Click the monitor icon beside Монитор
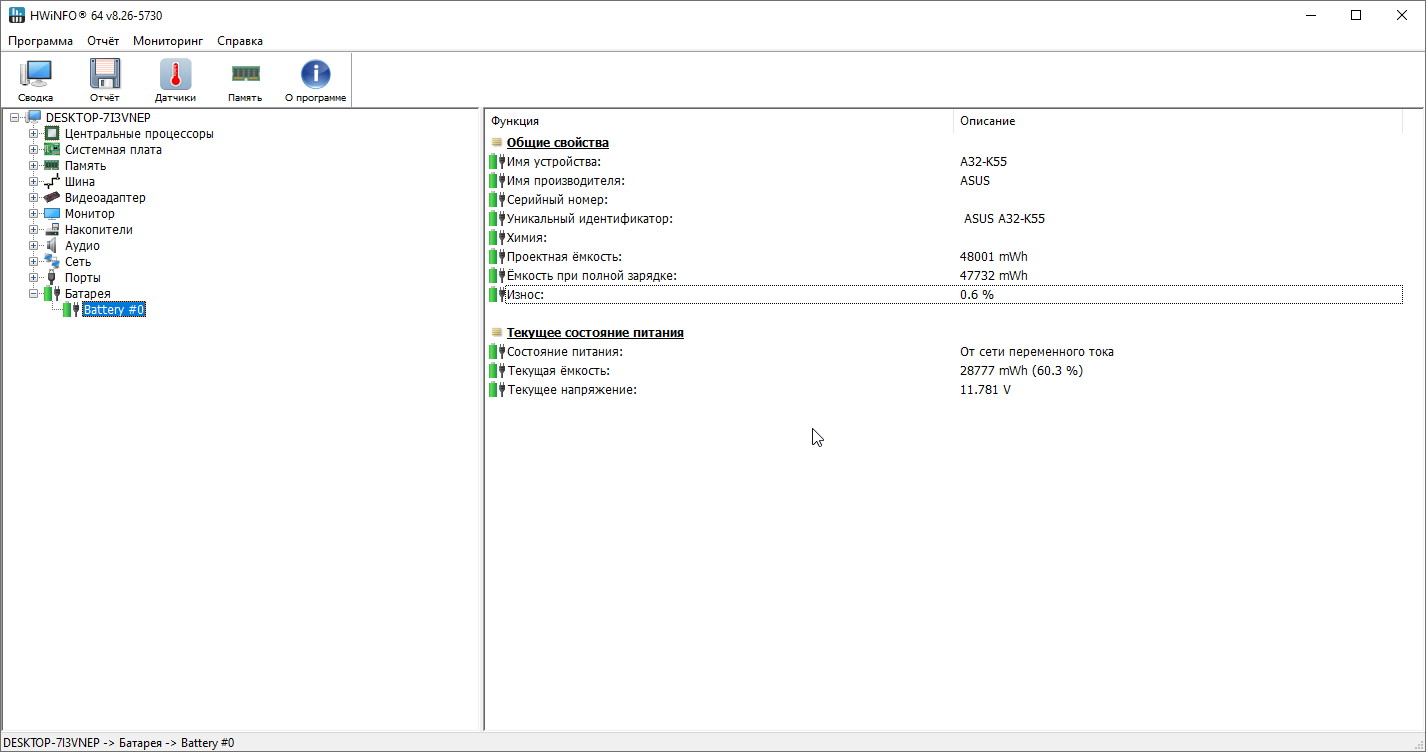This screenshot has width=1426, height=752. [x=52, y=213]
